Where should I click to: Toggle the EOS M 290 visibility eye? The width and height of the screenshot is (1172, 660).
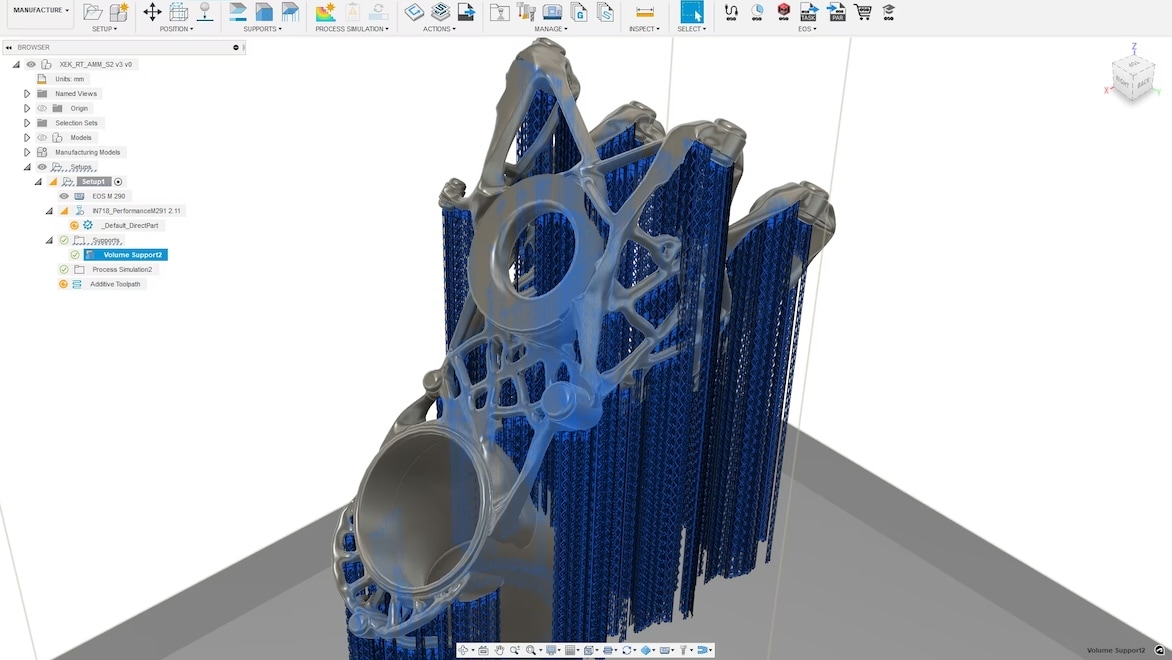(62, 196)
